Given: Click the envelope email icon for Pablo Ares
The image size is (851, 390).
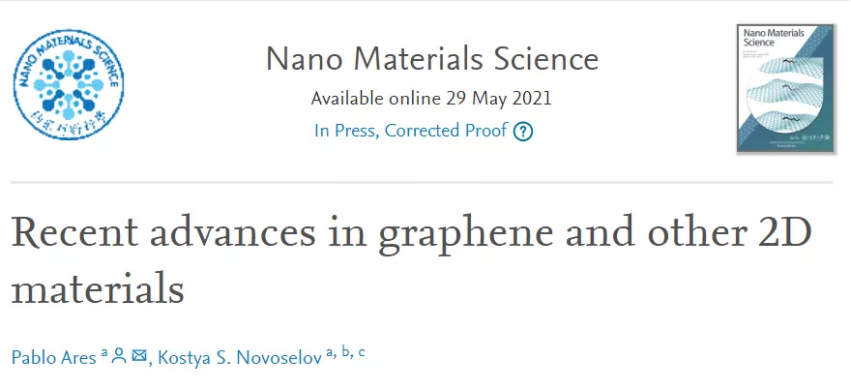Looking at the screenshot, I should pos(139,356).
